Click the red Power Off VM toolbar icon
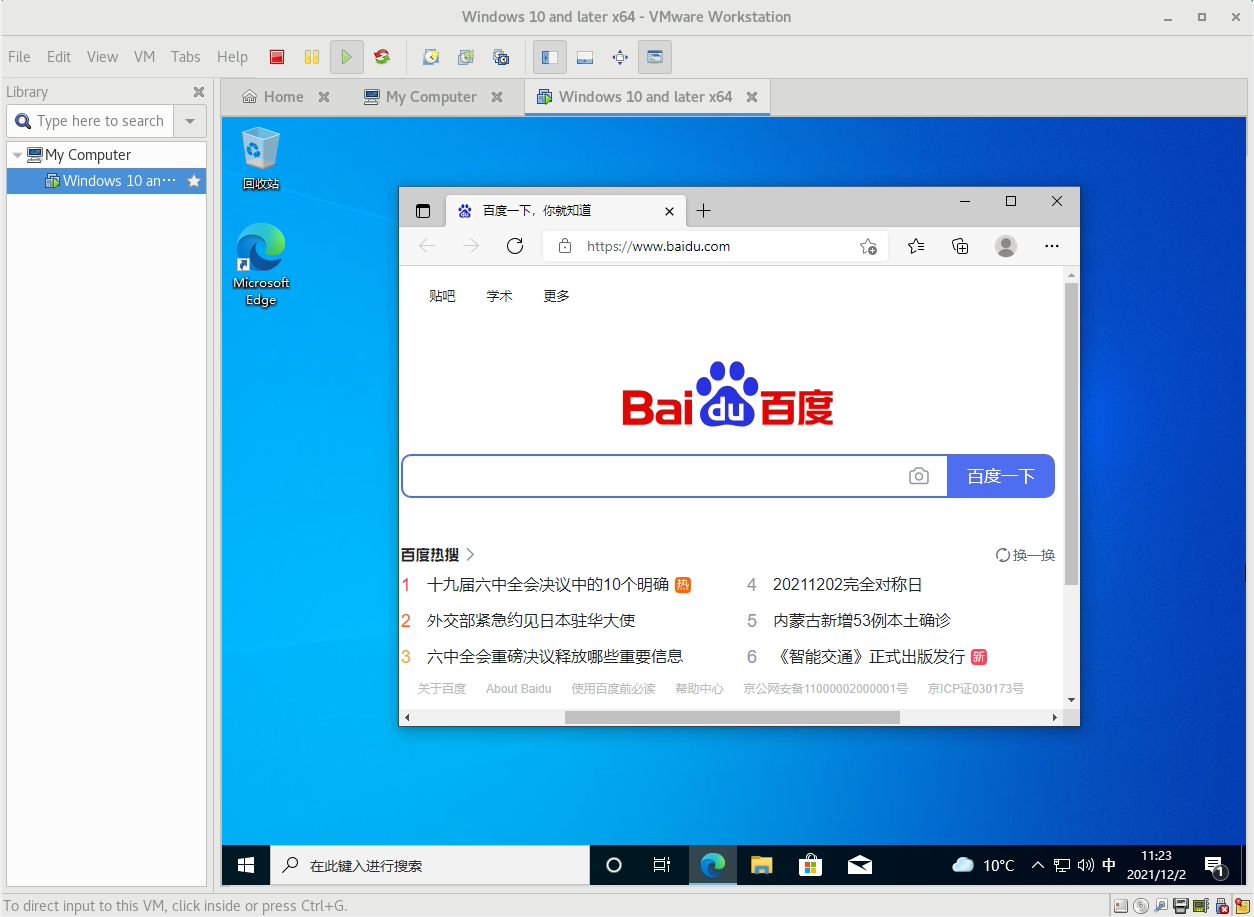The image size is (1254, 917). 277,57
